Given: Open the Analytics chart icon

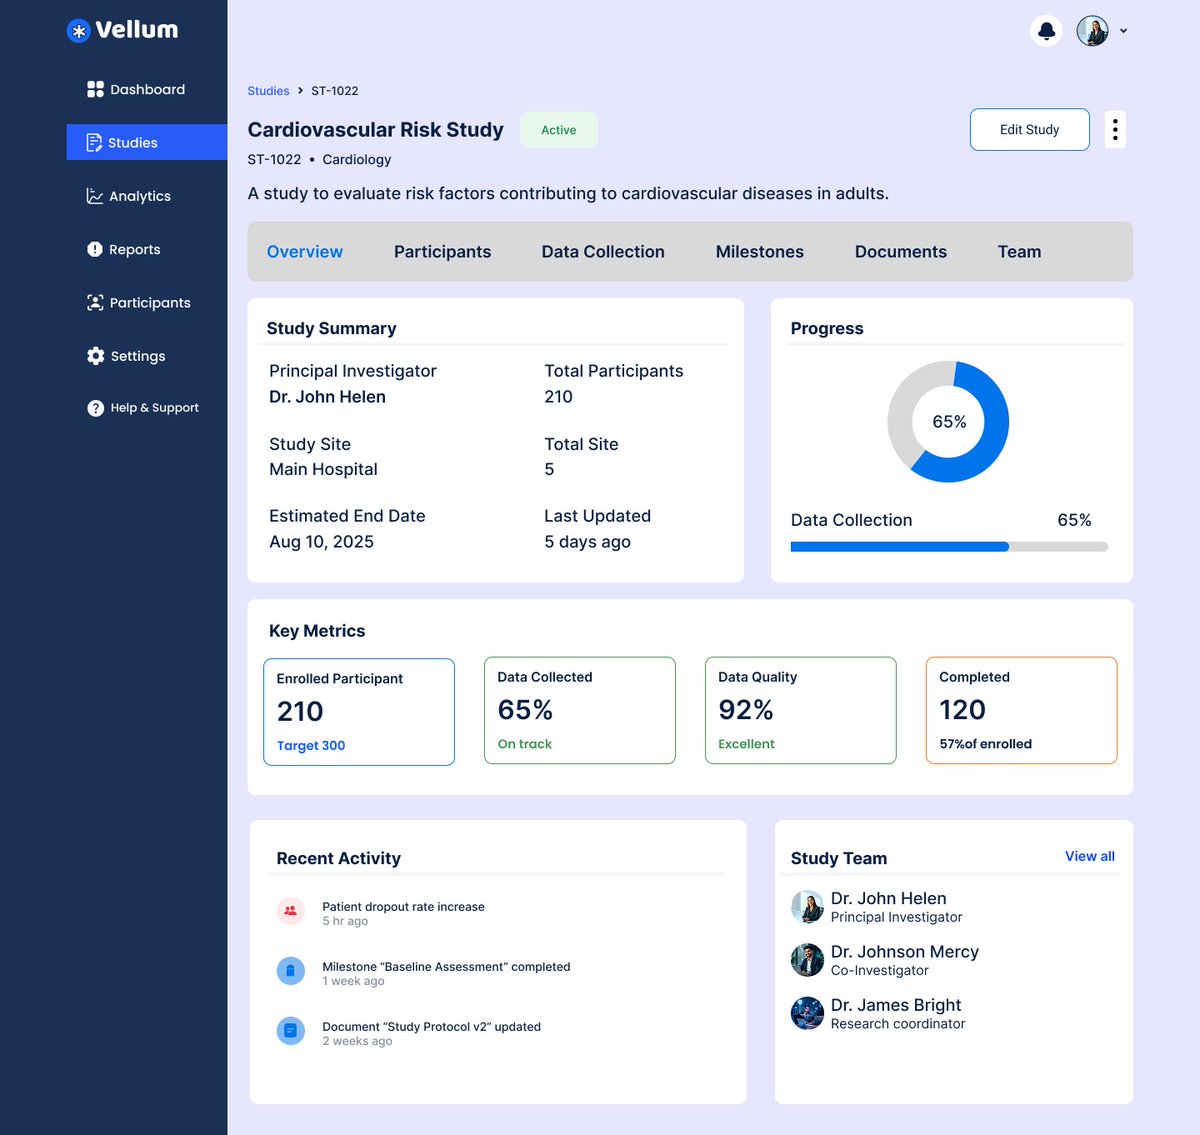Looking at the screenshot, I should coord(93,196).
